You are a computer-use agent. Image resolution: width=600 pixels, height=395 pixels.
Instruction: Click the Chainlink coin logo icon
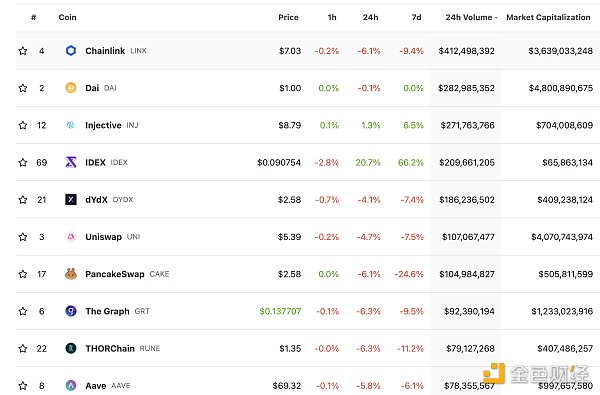[x=71, y=51]
